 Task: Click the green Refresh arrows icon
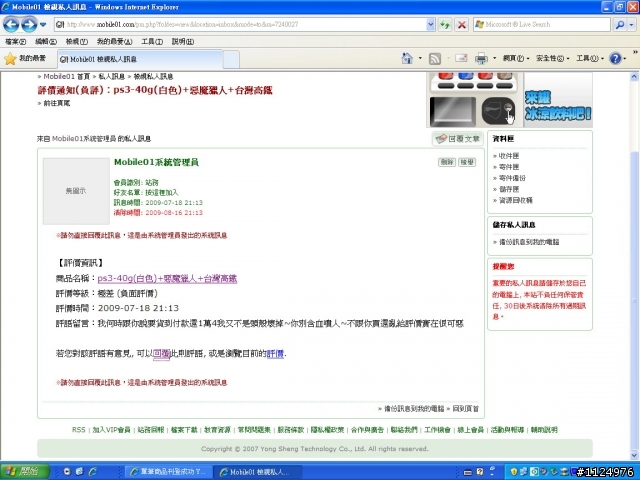pyautogui.click(x=445, y=24)
